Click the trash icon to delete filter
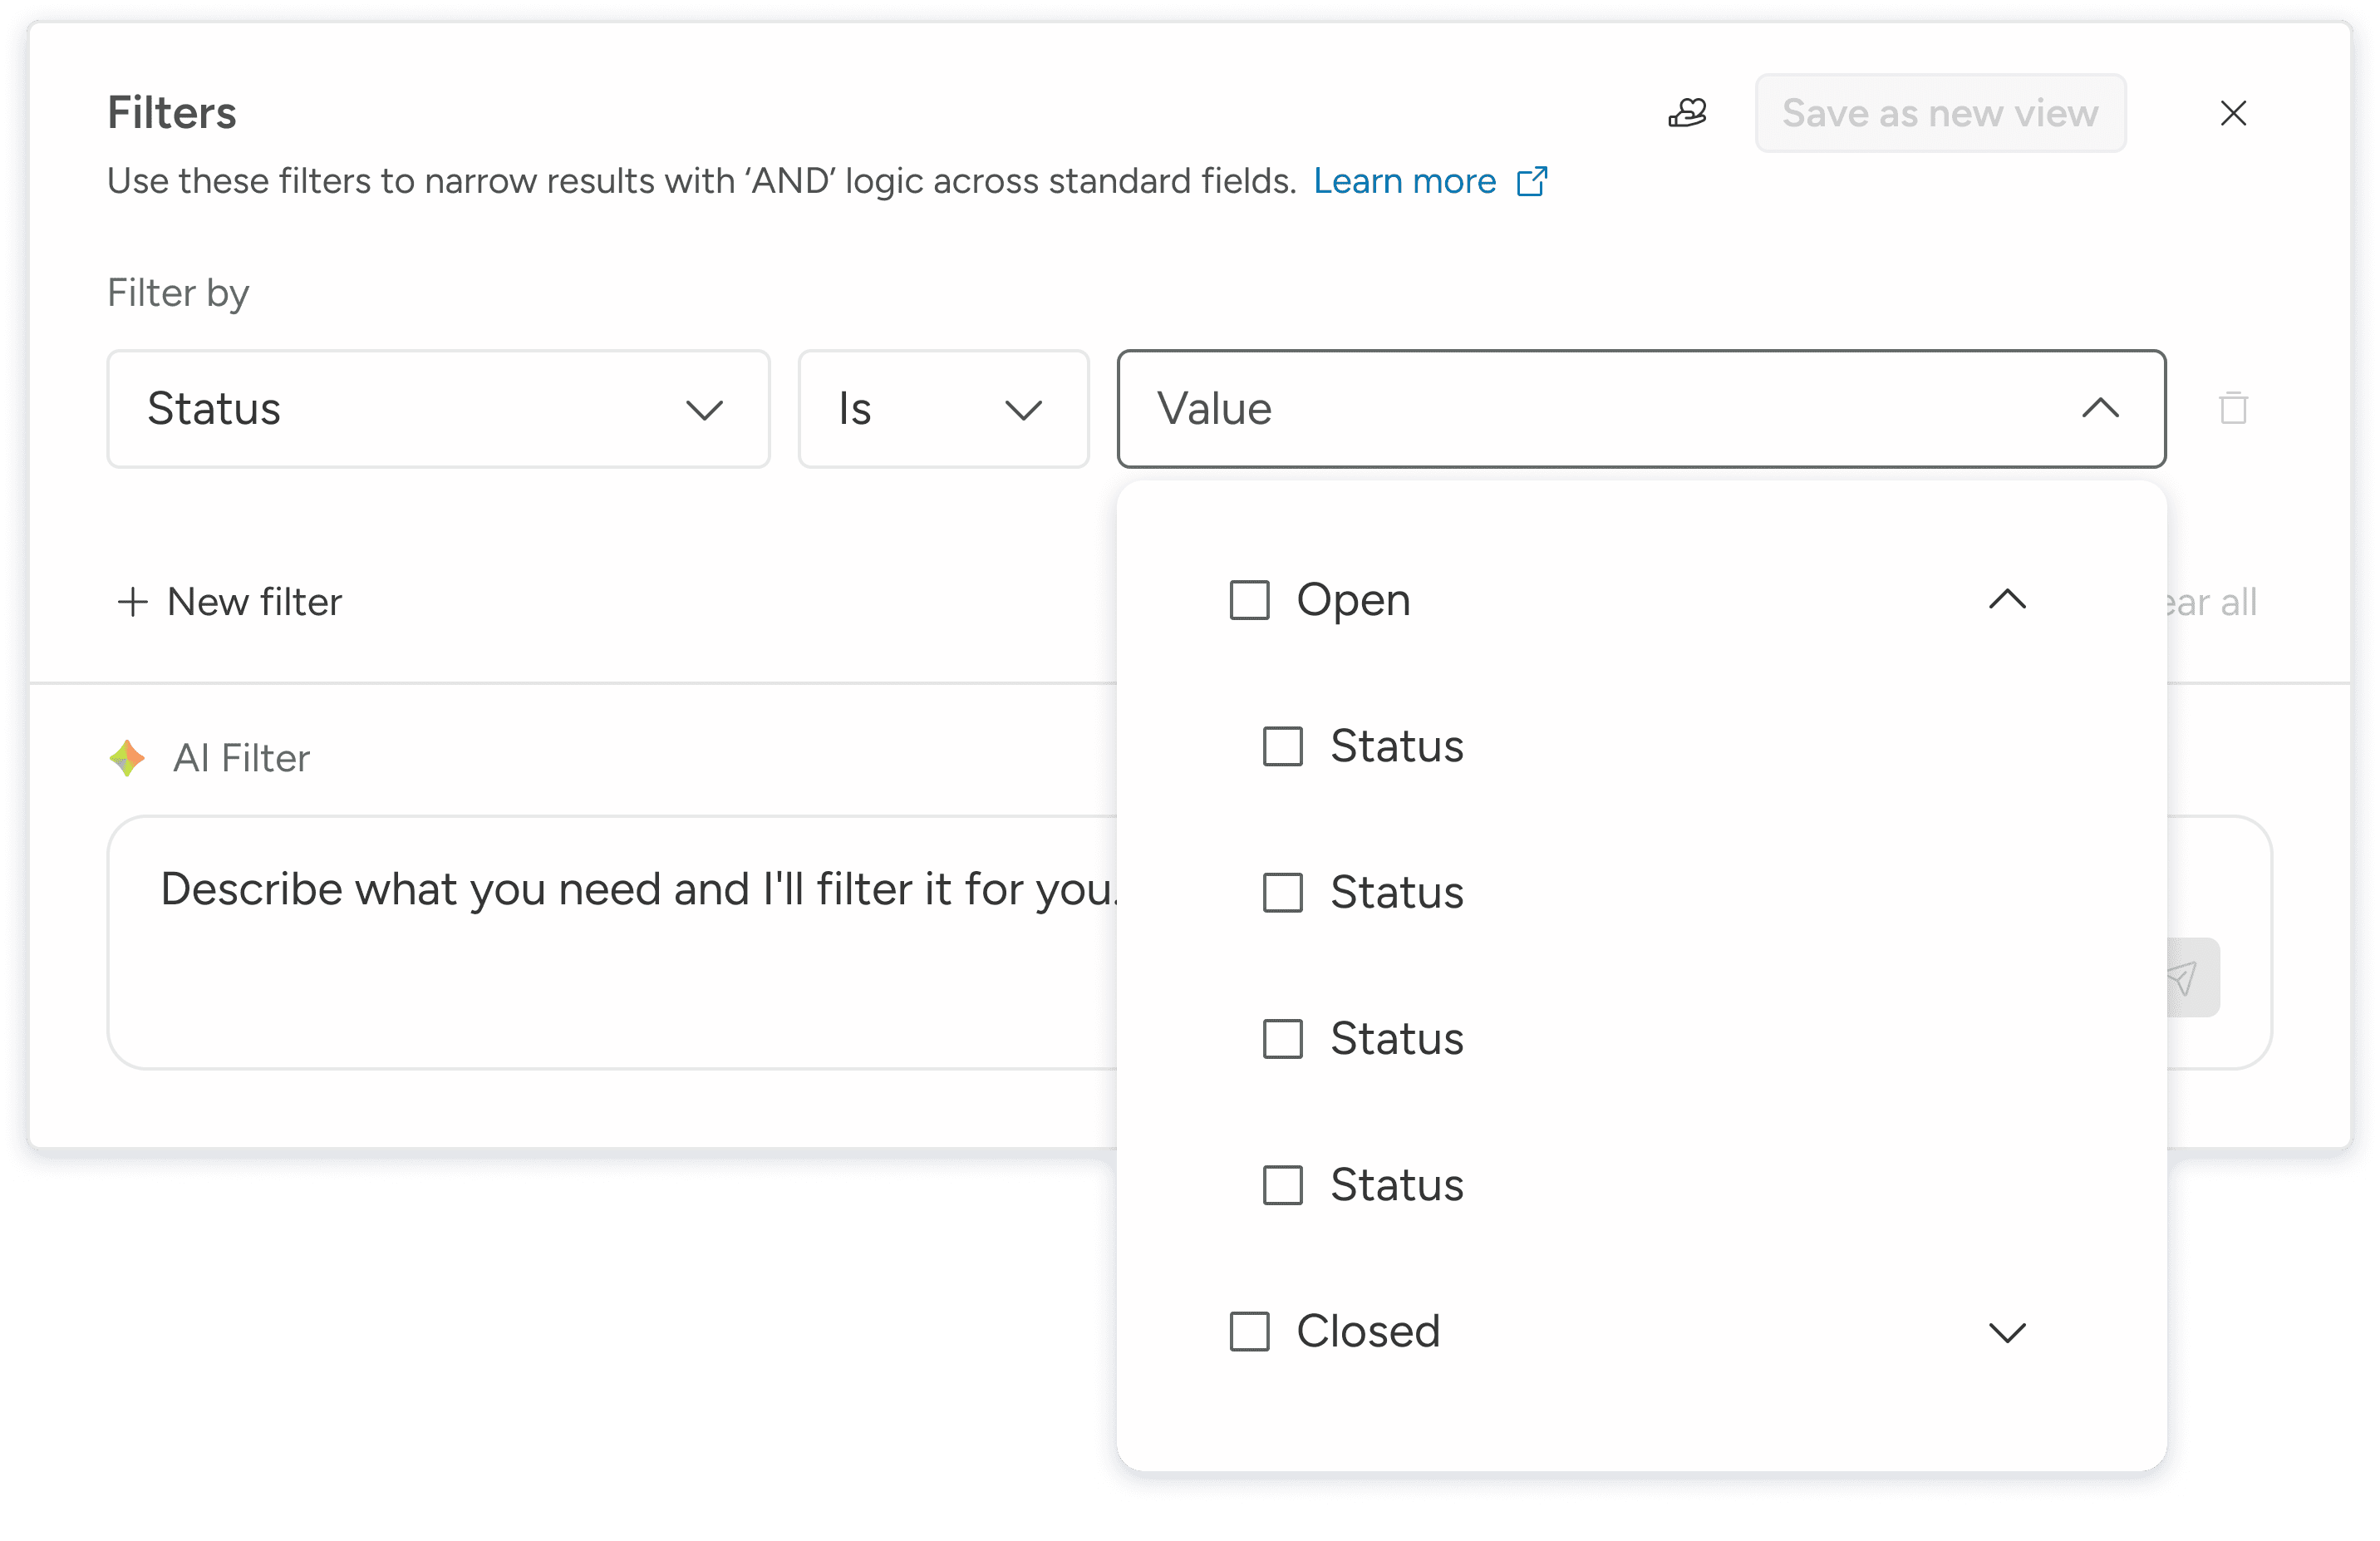2380x1541 pixels. click(2233, 408)
